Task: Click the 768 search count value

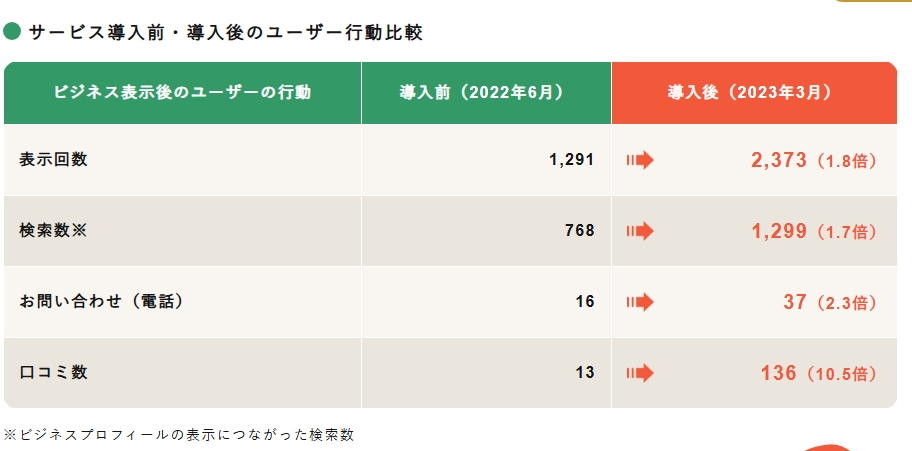Action: tap(580, 231)
